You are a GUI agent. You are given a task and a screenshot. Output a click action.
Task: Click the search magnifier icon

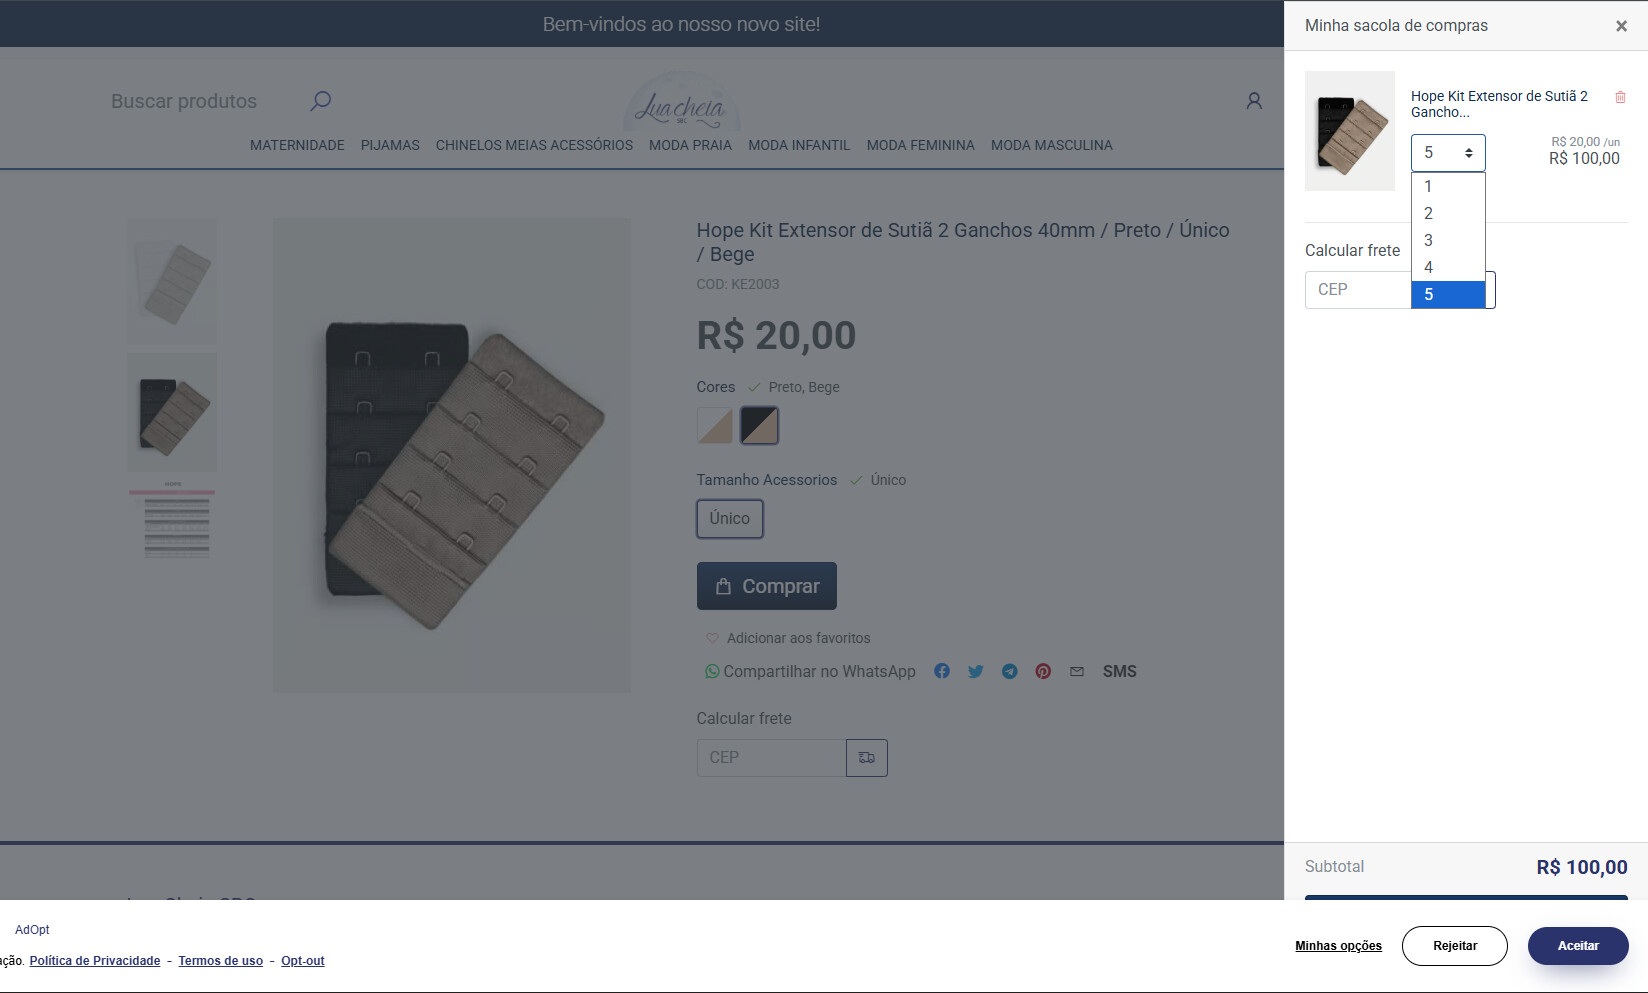(320, 101)
